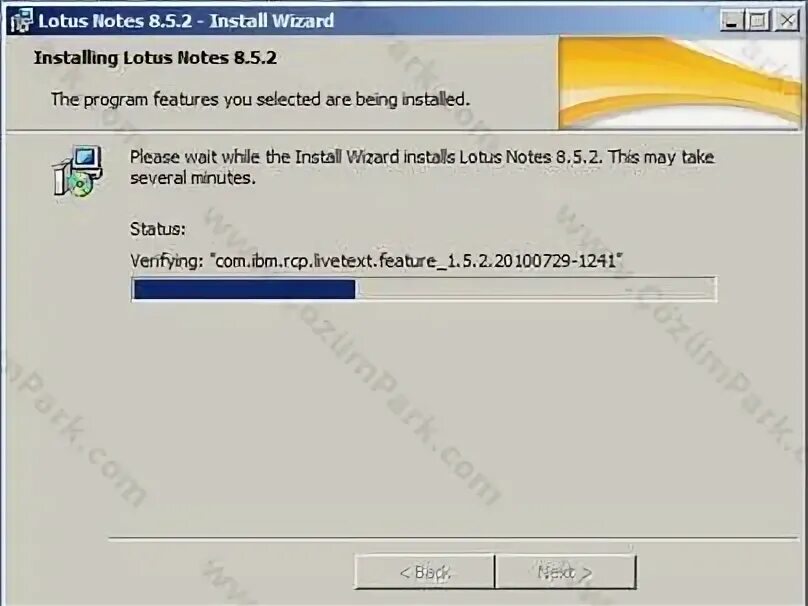Minimize the Install Wizard window
The height and width of the screenshot is (606, 808).
(x=731, y=21)
